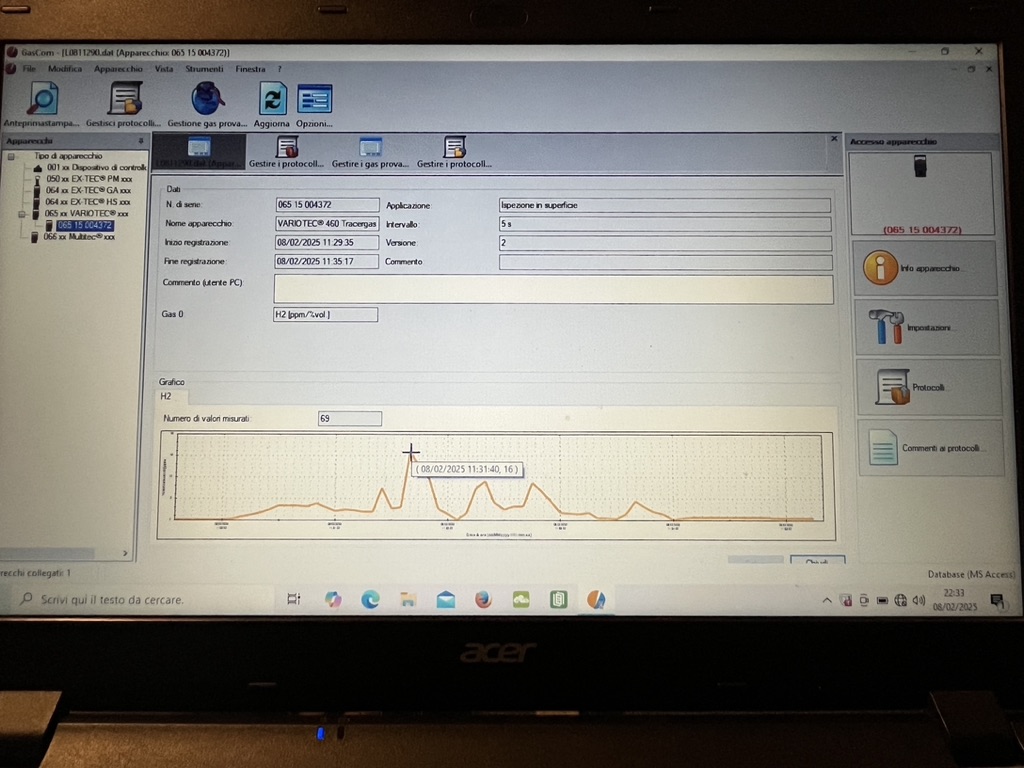This screenshot has width=1024, height=768.
Task: Click the left tree panel horizontal scrollbar
Action: (x=65, y=553)
